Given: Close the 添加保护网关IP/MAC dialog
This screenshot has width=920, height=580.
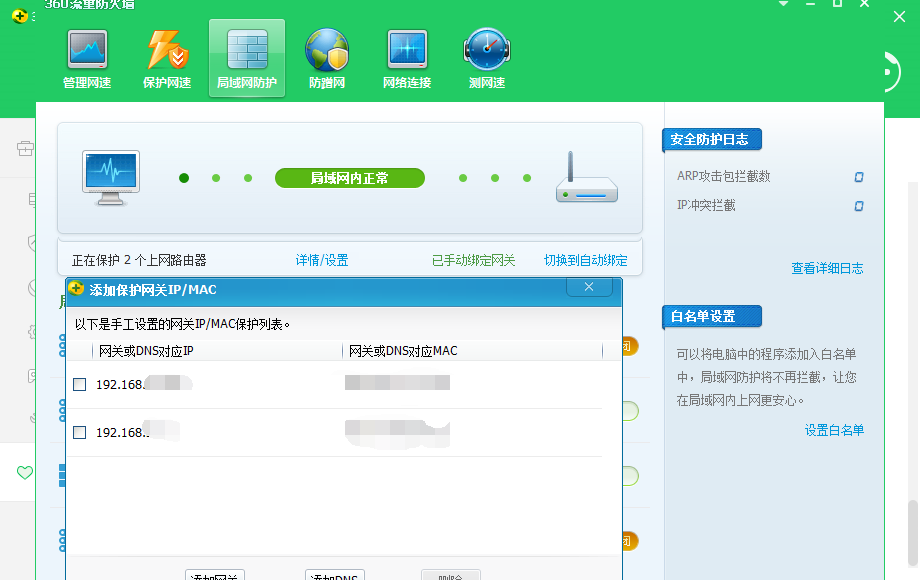Looking at the screenshot, I should tap(589, 287).
